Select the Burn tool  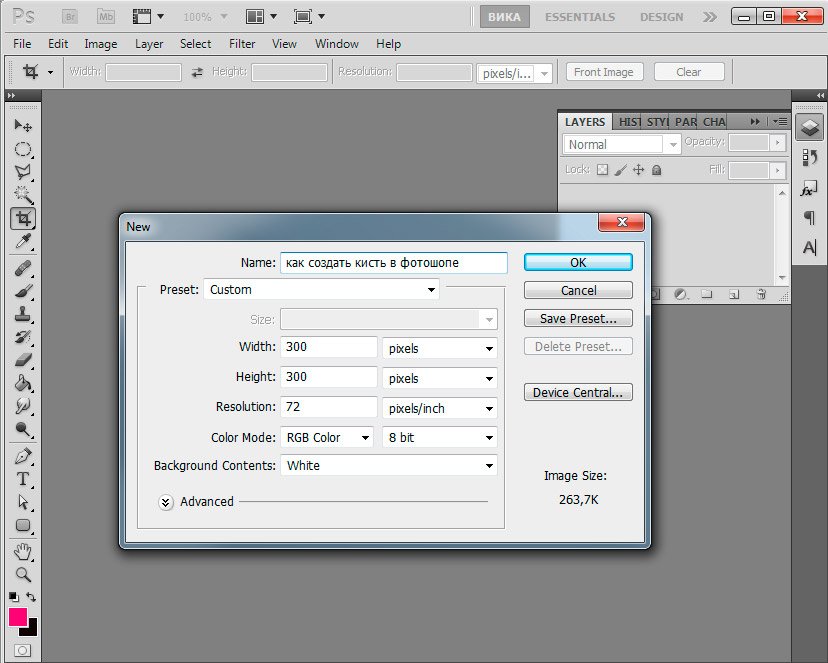23,429
